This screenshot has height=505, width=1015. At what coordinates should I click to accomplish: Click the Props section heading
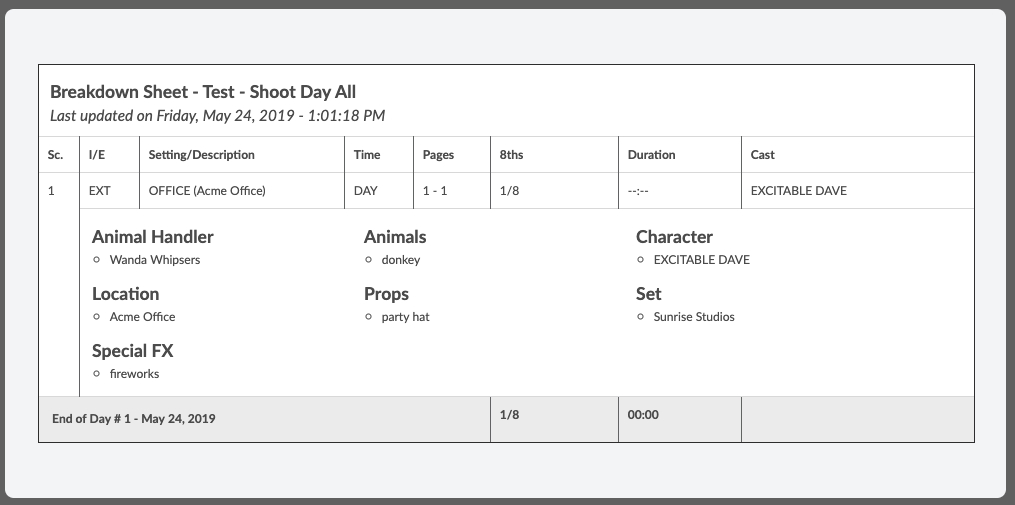pyautogui.click(x=386, y=294)
